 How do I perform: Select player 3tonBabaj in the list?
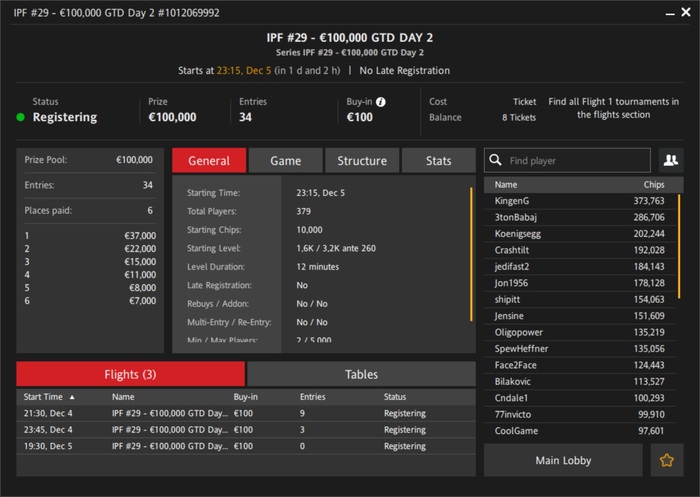click(x=580, y=217)
